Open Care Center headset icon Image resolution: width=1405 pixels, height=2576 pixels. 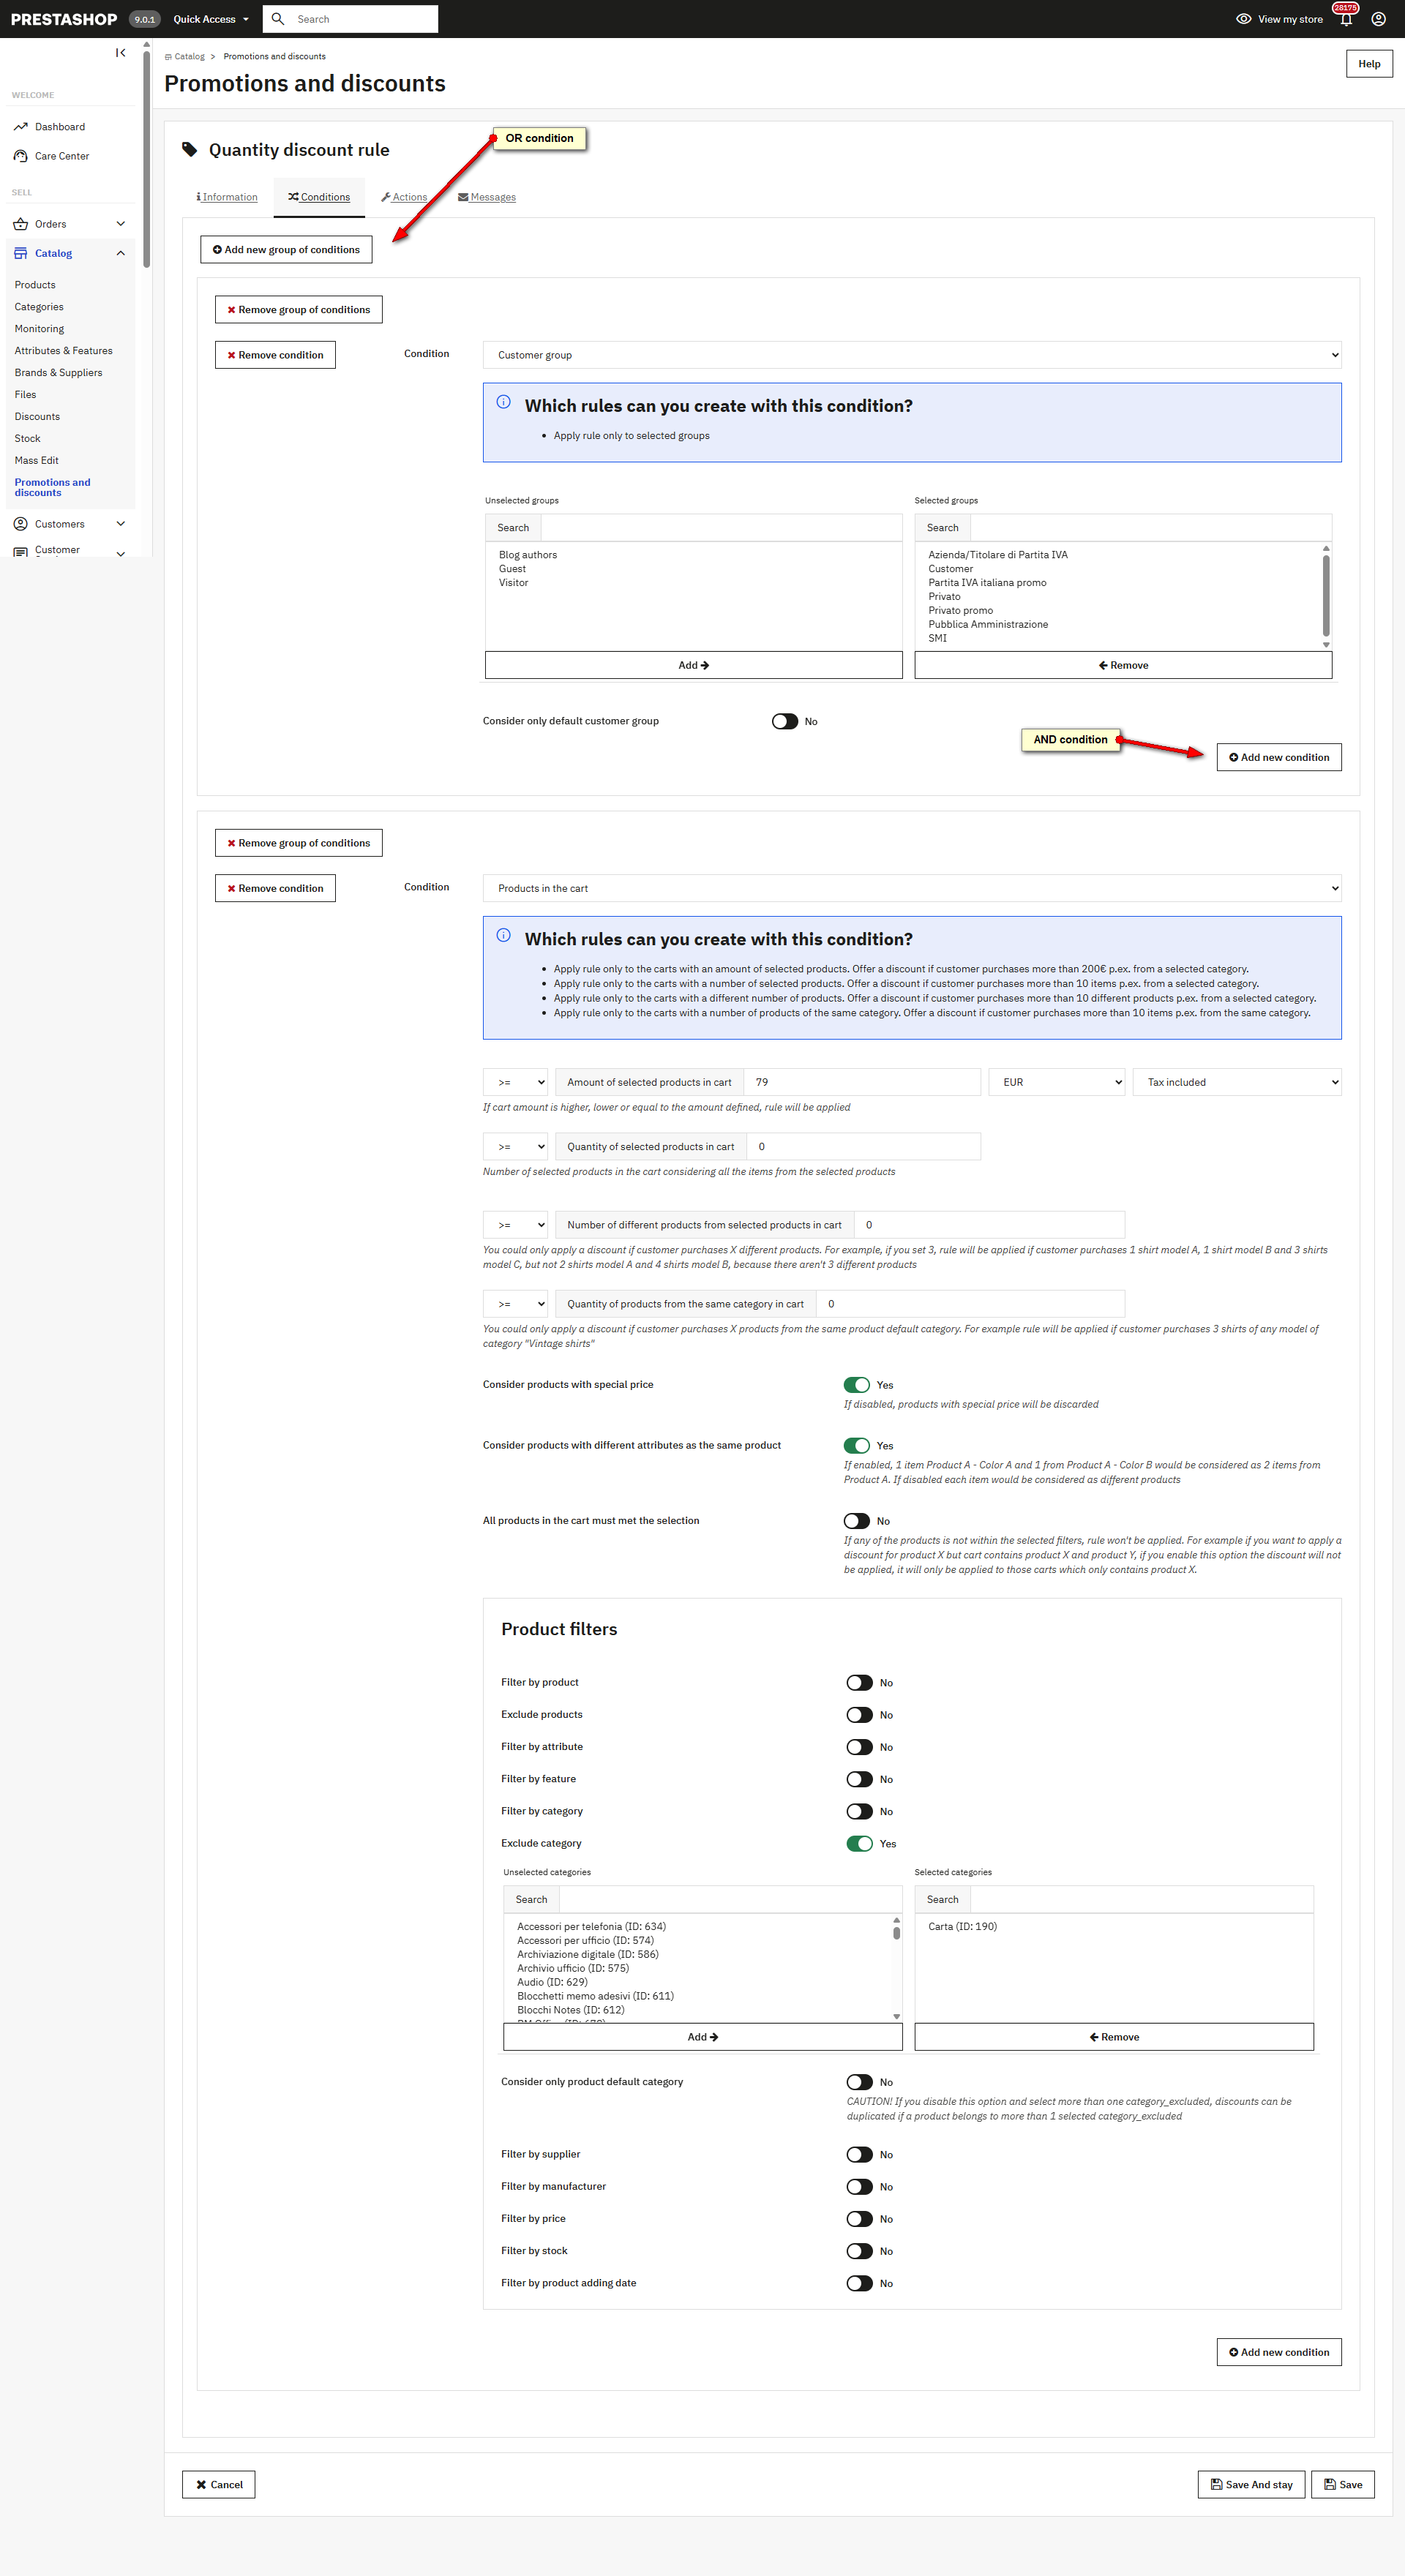tap(20, 156)
